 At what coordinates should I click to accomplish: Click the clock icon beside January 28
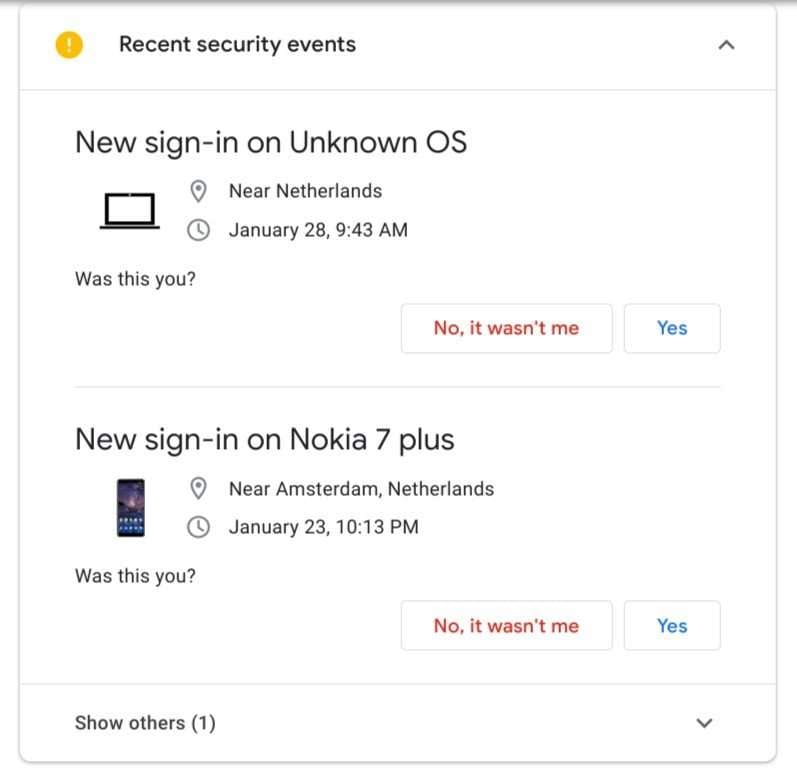point(199,230)
